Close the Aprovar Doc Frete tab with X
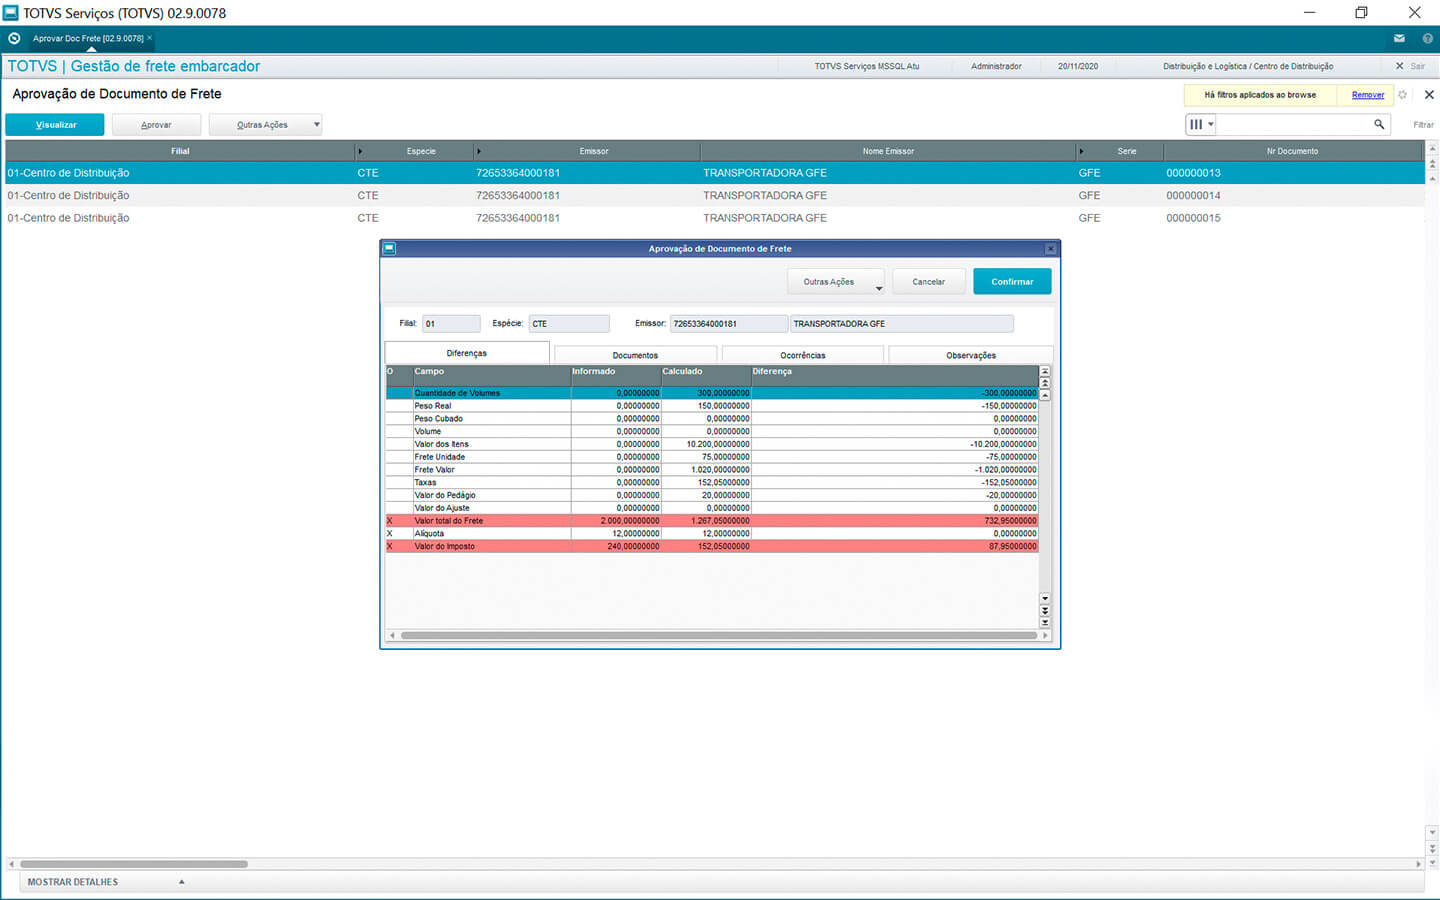The width and height of the screenshot is (1440, 900). click(x=150, y=38)
